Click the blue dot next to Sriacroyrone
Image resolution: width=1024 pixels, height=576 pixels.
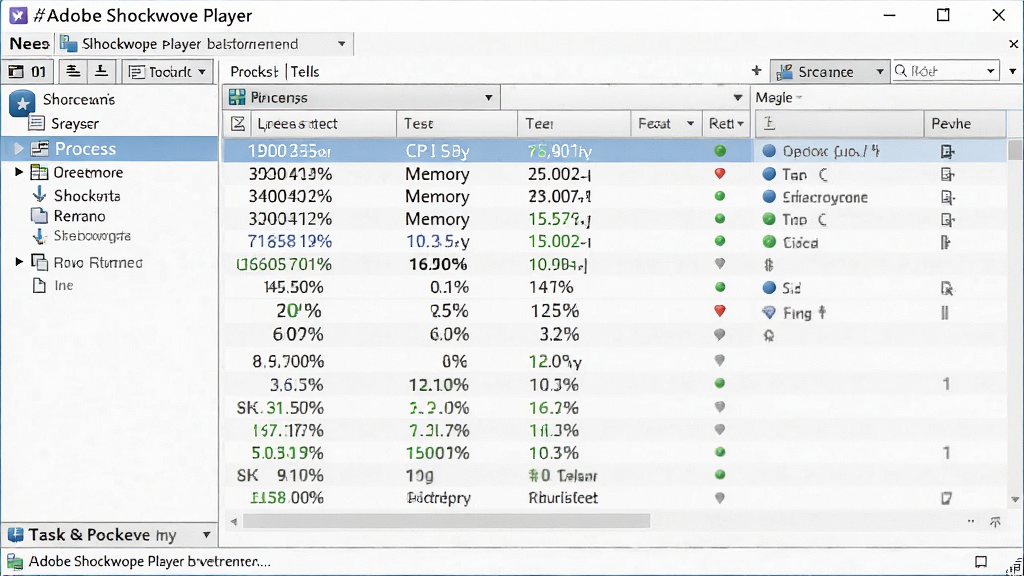(769, 196)
